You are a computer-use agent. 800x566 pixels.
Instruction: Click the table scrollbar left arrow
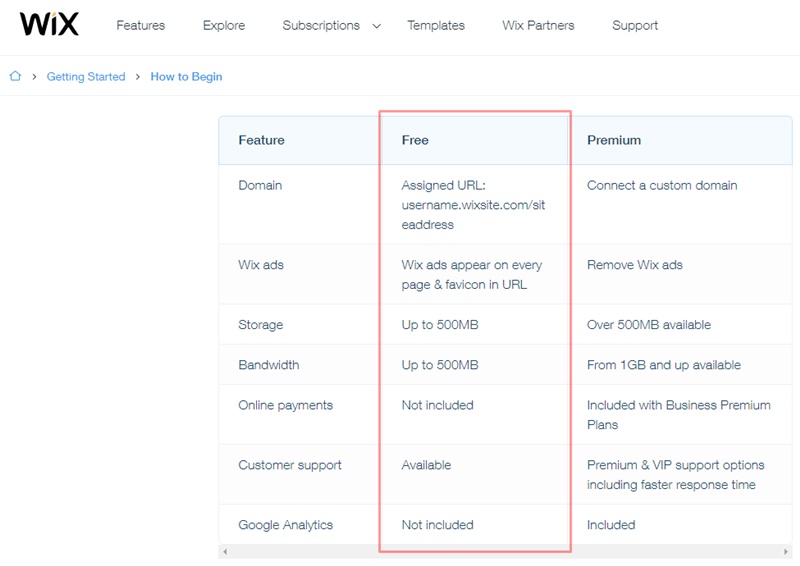click(x=225, y=551)
